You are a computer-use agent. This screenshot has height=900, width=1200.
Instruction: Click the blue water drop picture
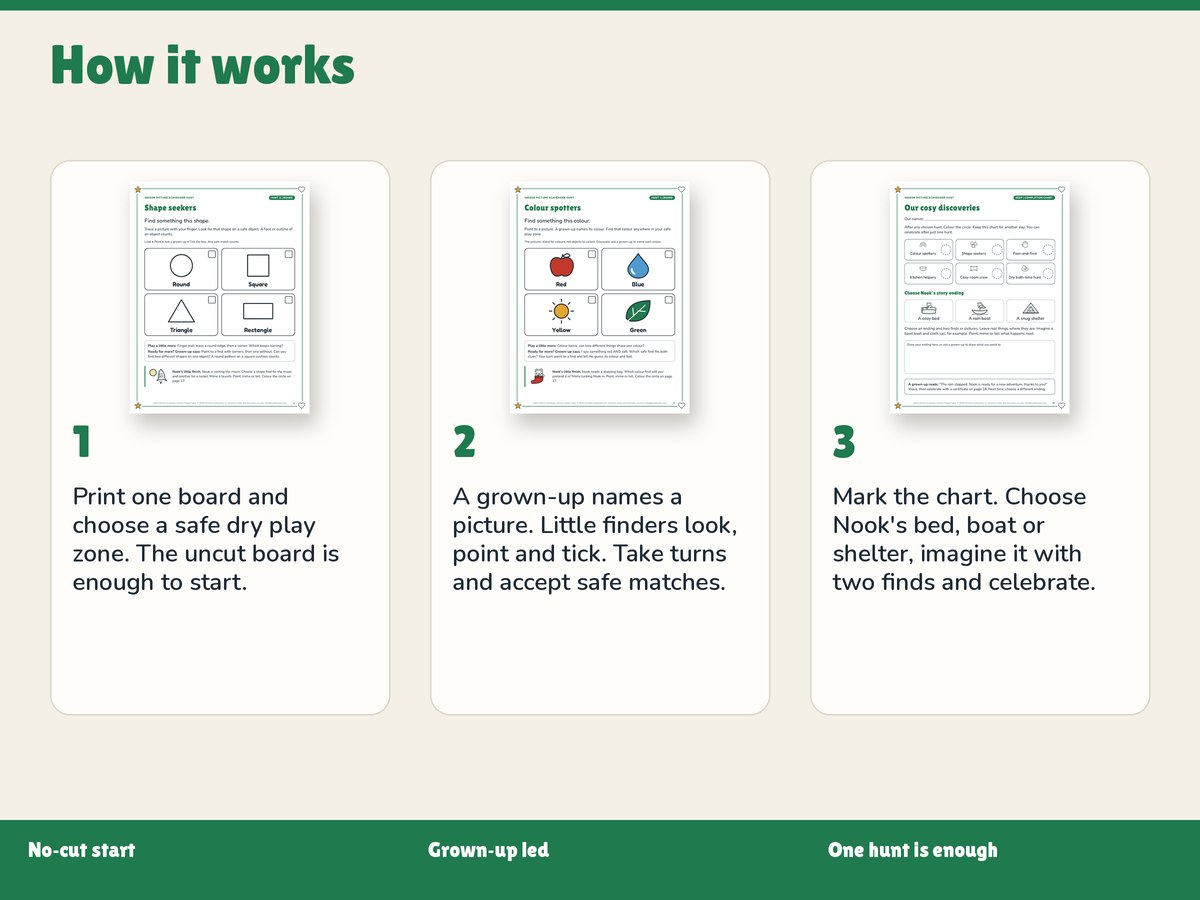click(x=638, y=265)
